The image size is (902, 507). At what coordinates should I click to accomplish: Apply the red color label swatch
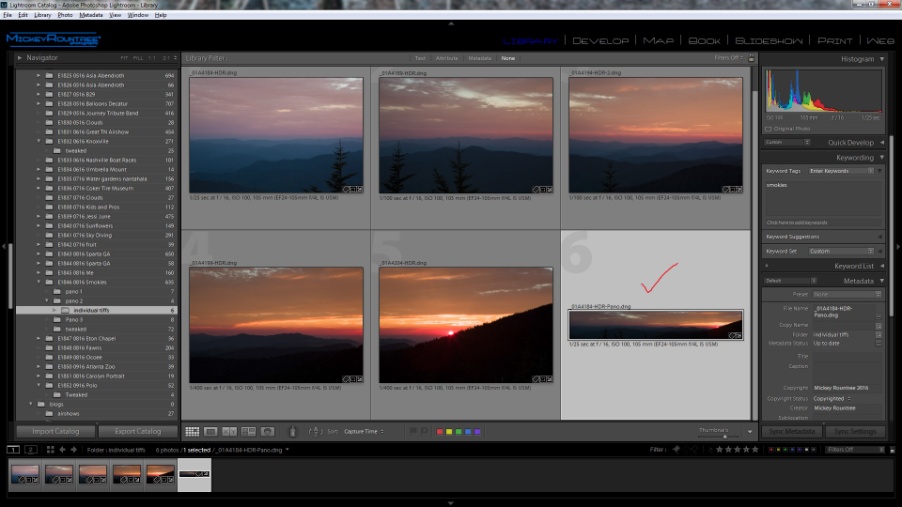click(439, 431)
